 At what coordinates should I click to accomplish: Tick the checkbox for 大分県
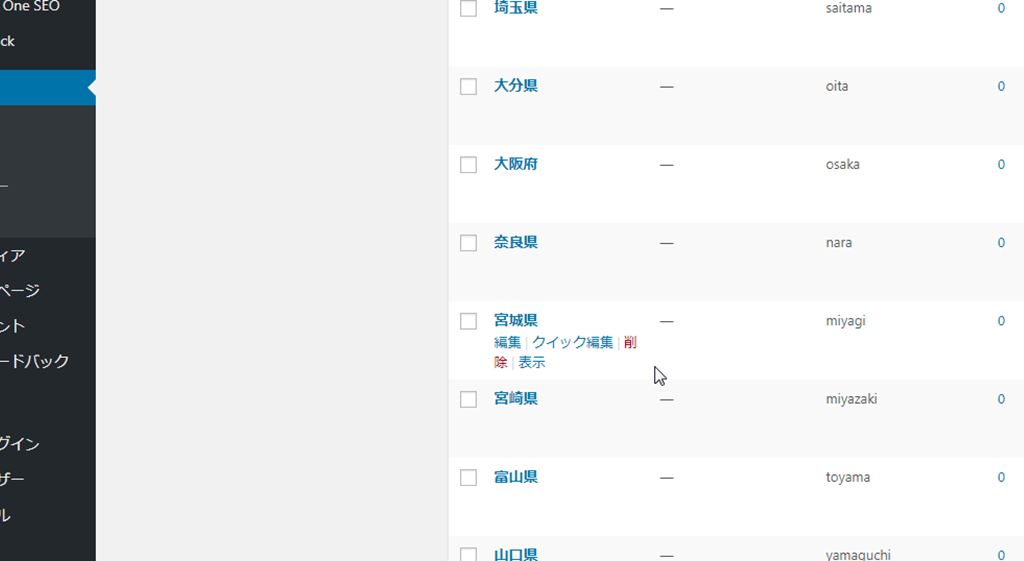point(468,87)
